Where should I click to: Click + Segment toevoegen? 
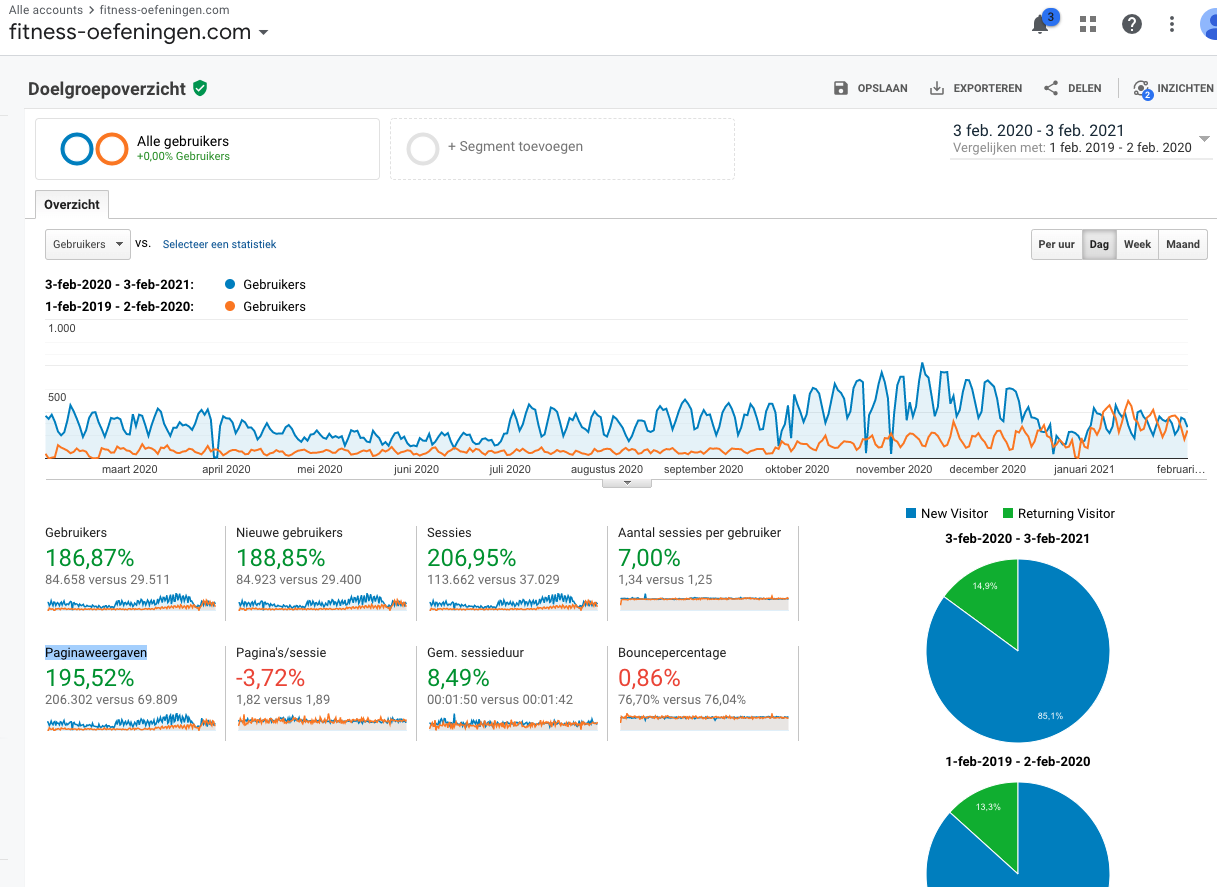point(515,147)
